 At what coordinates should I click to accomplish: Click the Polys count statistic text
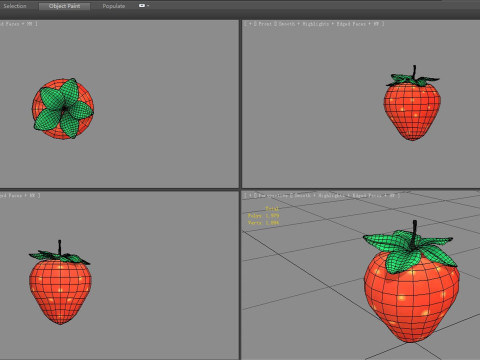pos(263,216)
